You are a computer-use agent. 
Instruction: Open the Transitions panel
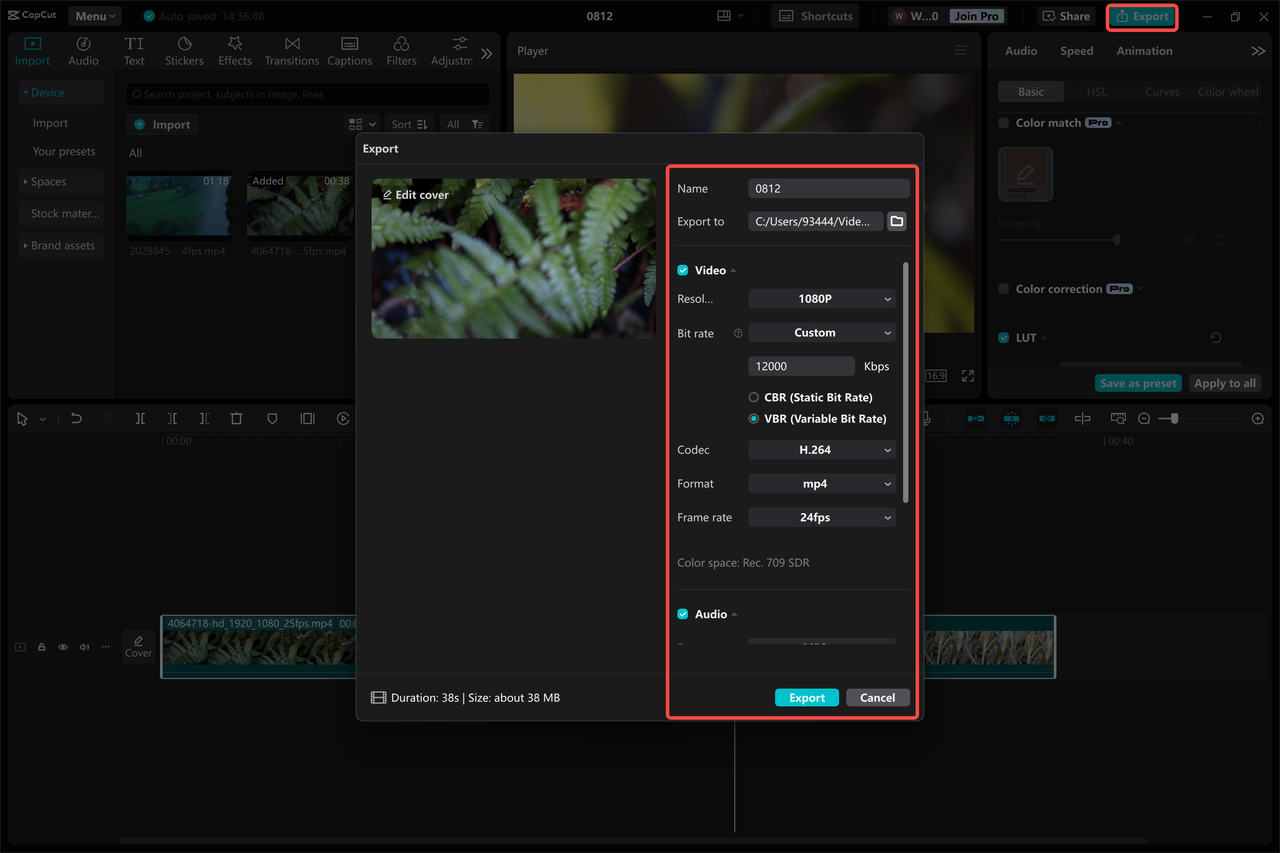291,50
